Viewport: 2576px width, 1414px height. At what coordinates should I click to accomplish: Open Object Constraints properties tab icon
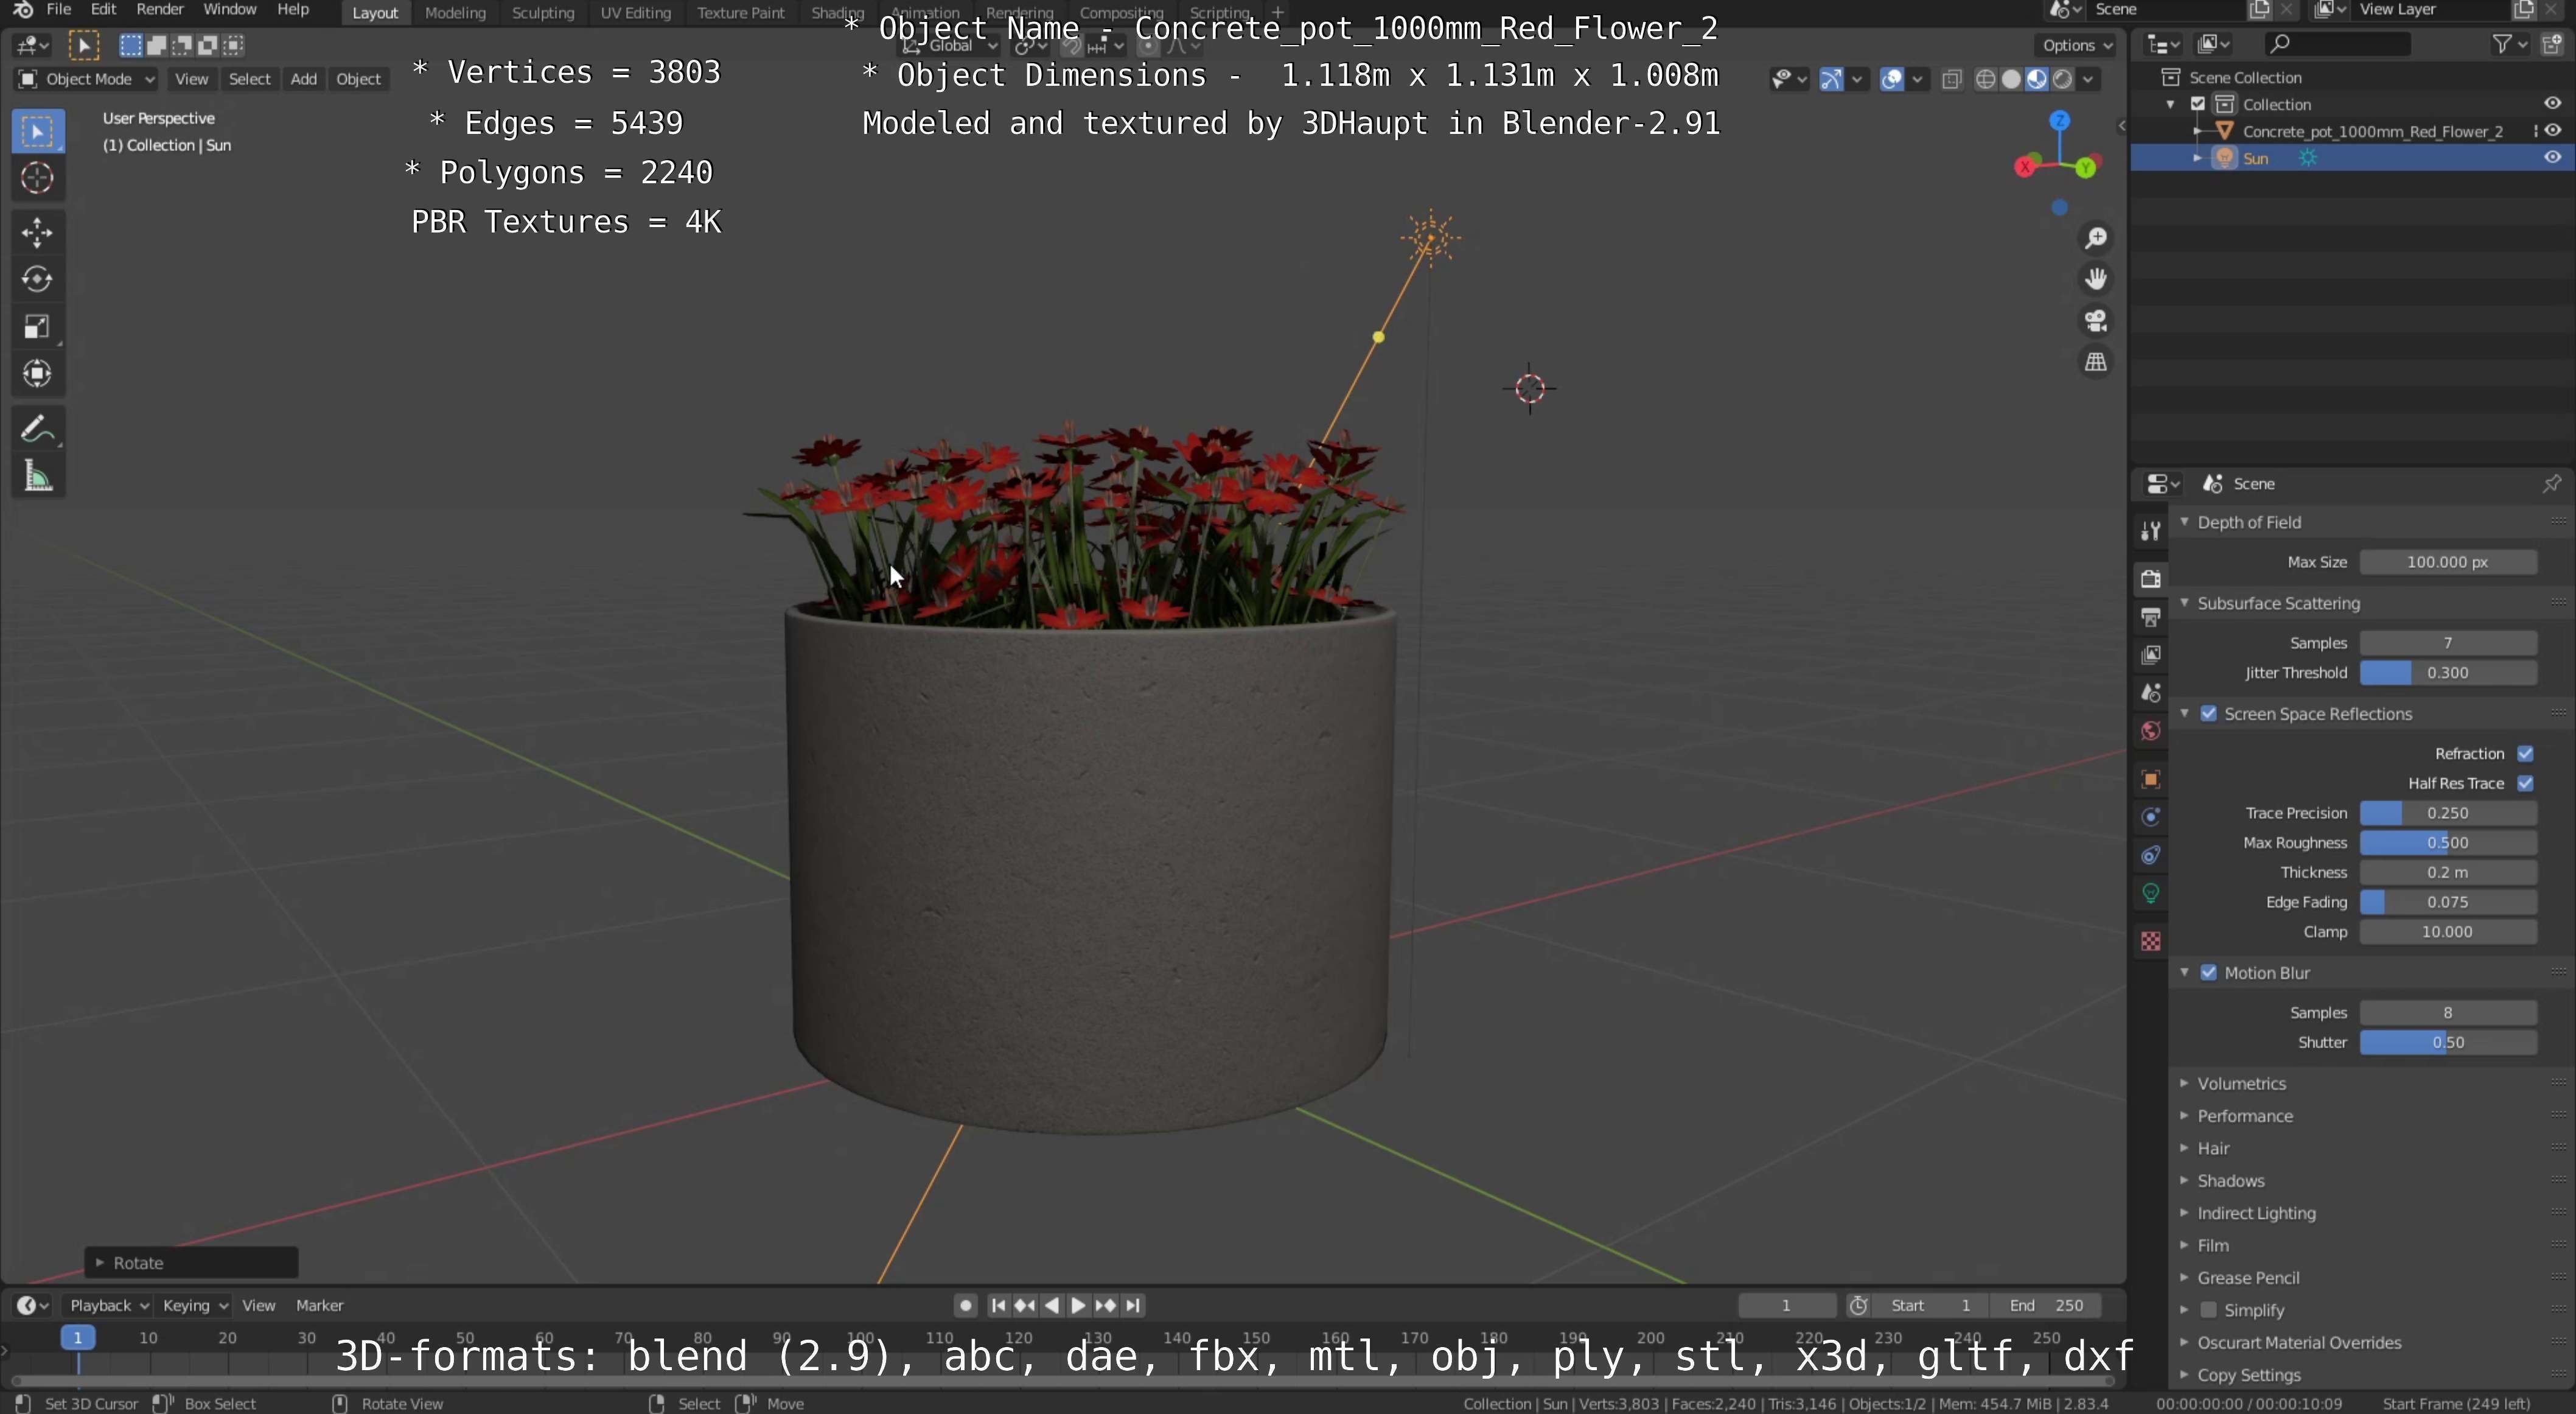pos(2150,855)
